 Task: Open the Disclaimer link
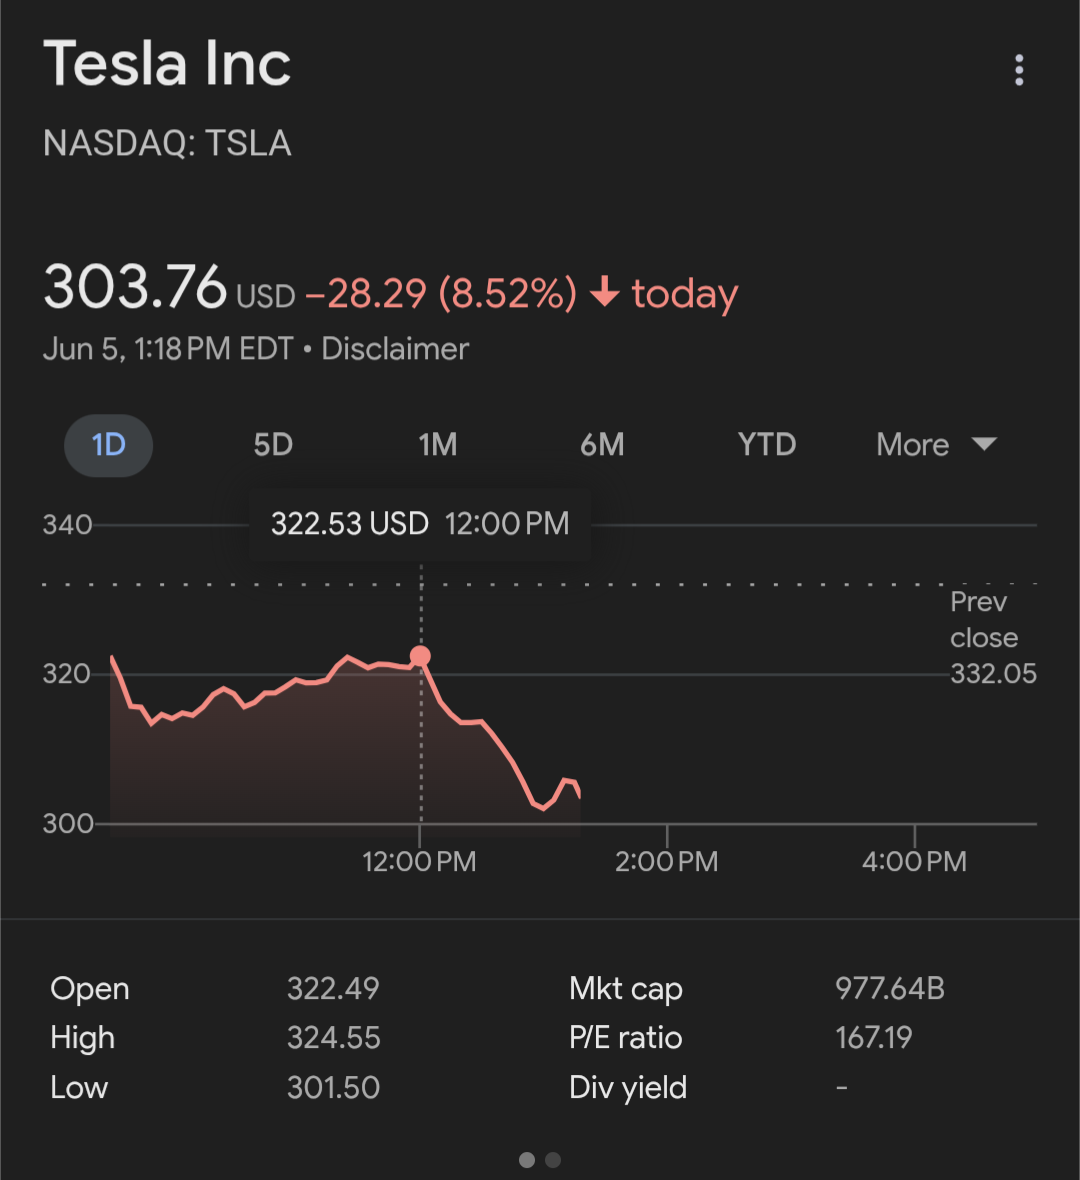395,349
